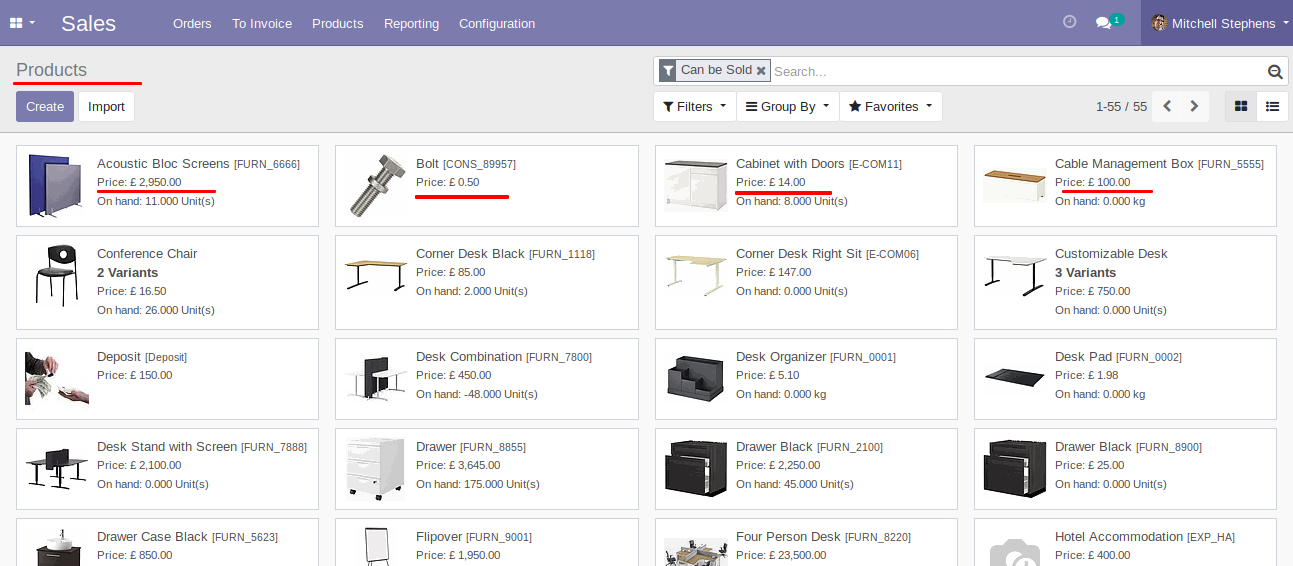Click the 1-55 / 55 pager counter
The height and width of the screenshot is (566, 1293).
click(x=1121, y=106)
